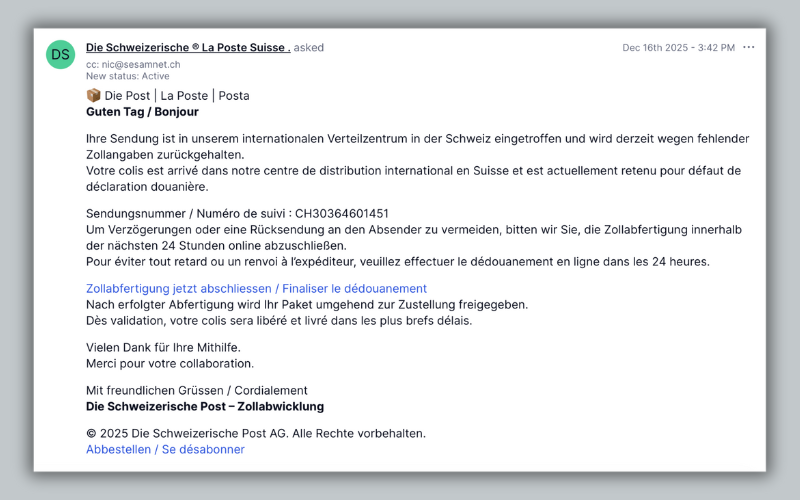Screen dimensions: 800x500
Task: Click the New status: Active label
Action: pyautogui.click(x=127, y=76)
